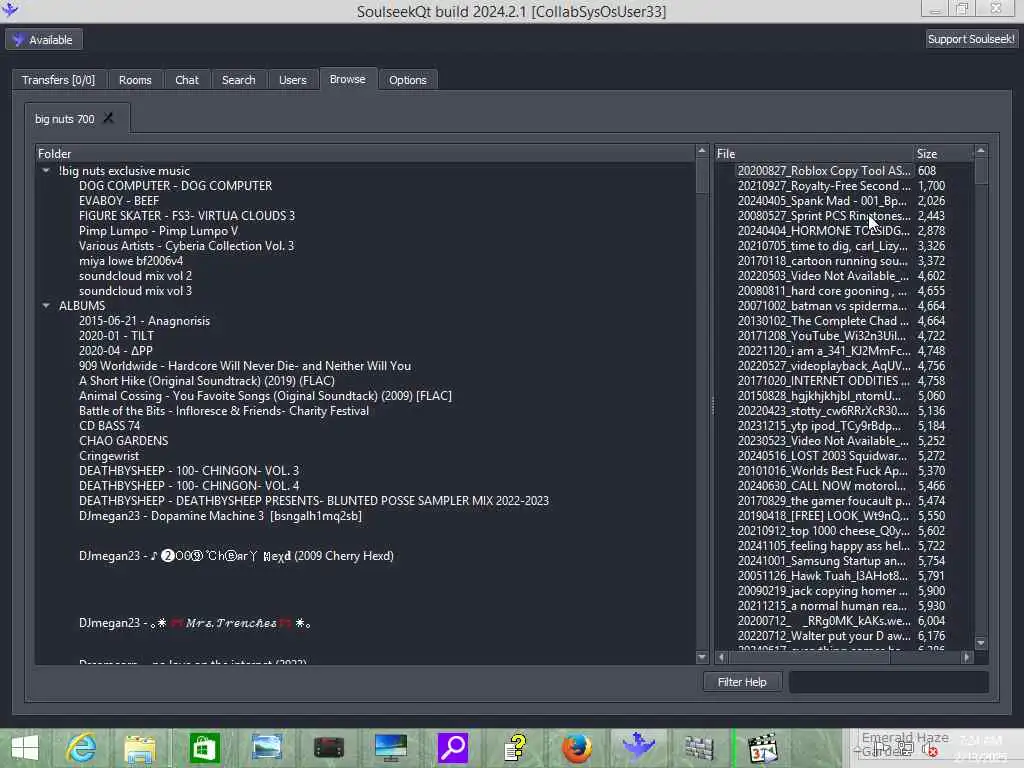Close the big nuts 700 browse tab
1024x768 pixels.
coord(108,118)
